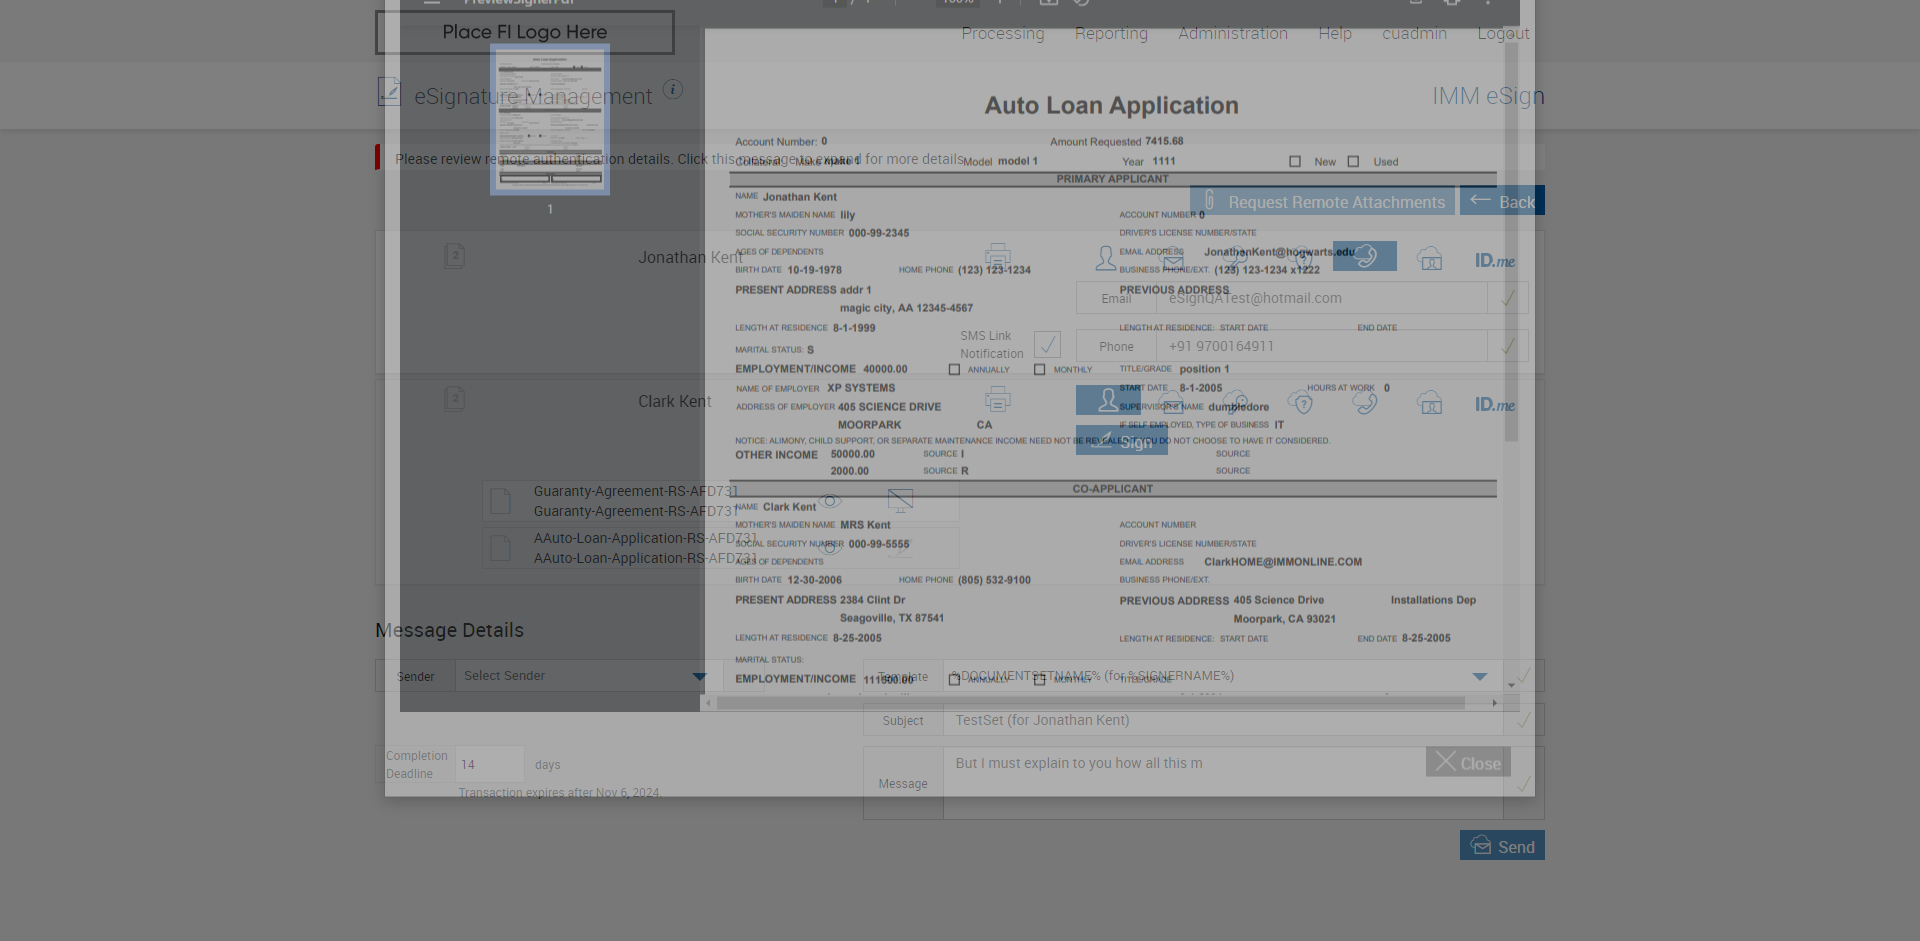Click the Request Remote Attachments button

(x=1322, y=201)
